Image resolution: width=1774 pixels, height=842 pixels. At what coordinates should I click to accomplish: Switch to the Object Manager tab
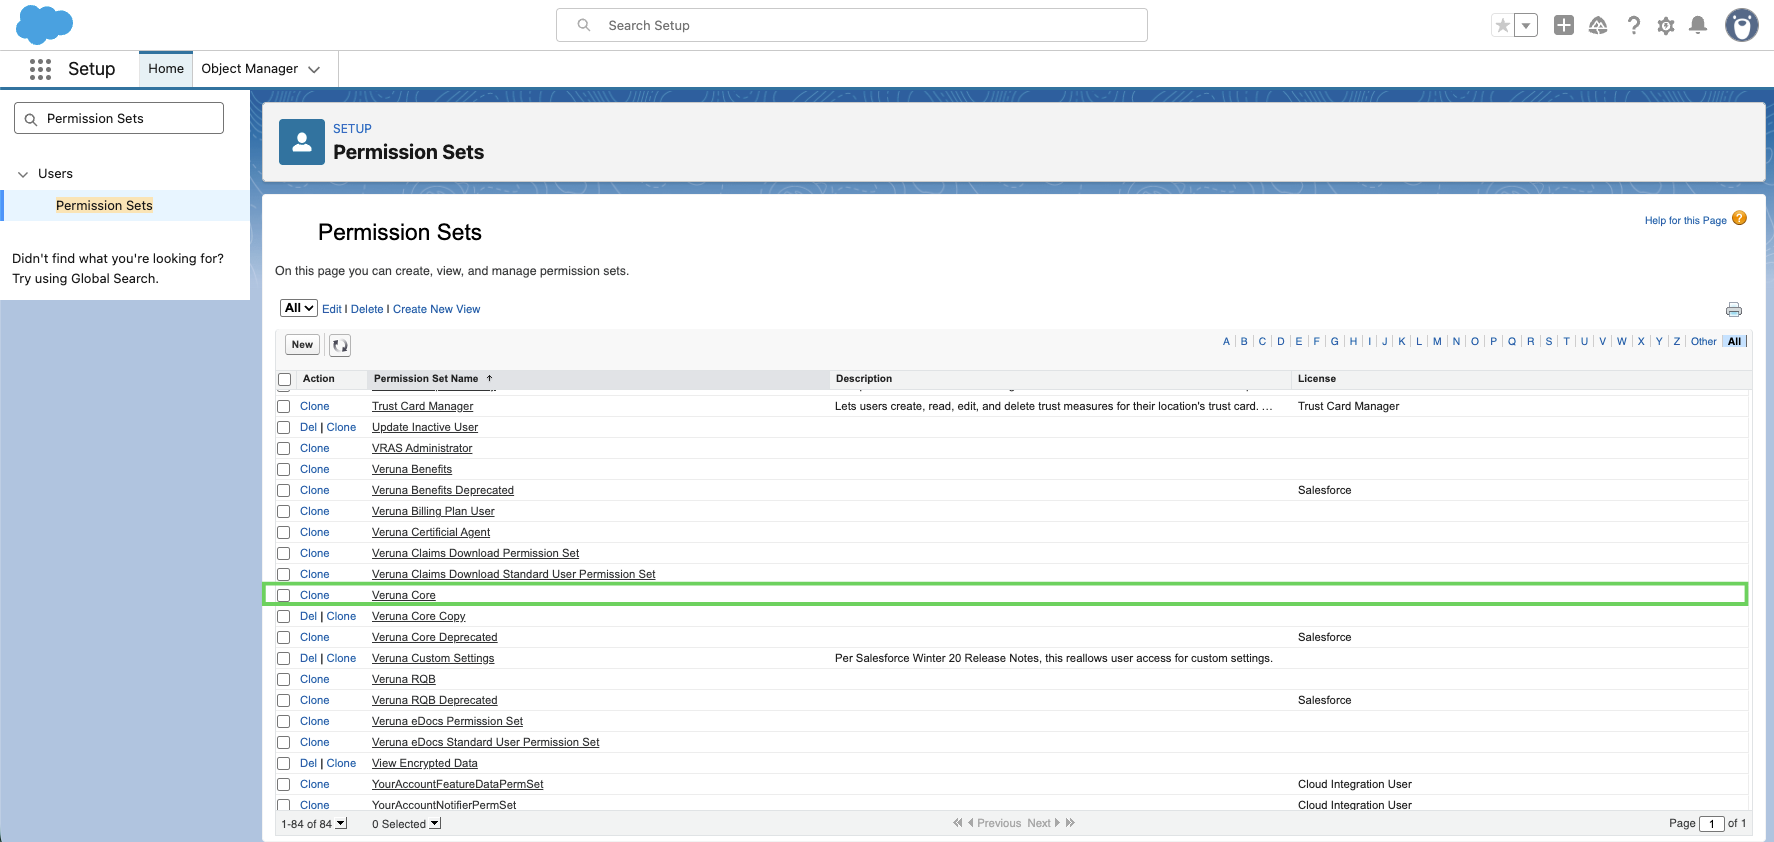coord(250,69)
